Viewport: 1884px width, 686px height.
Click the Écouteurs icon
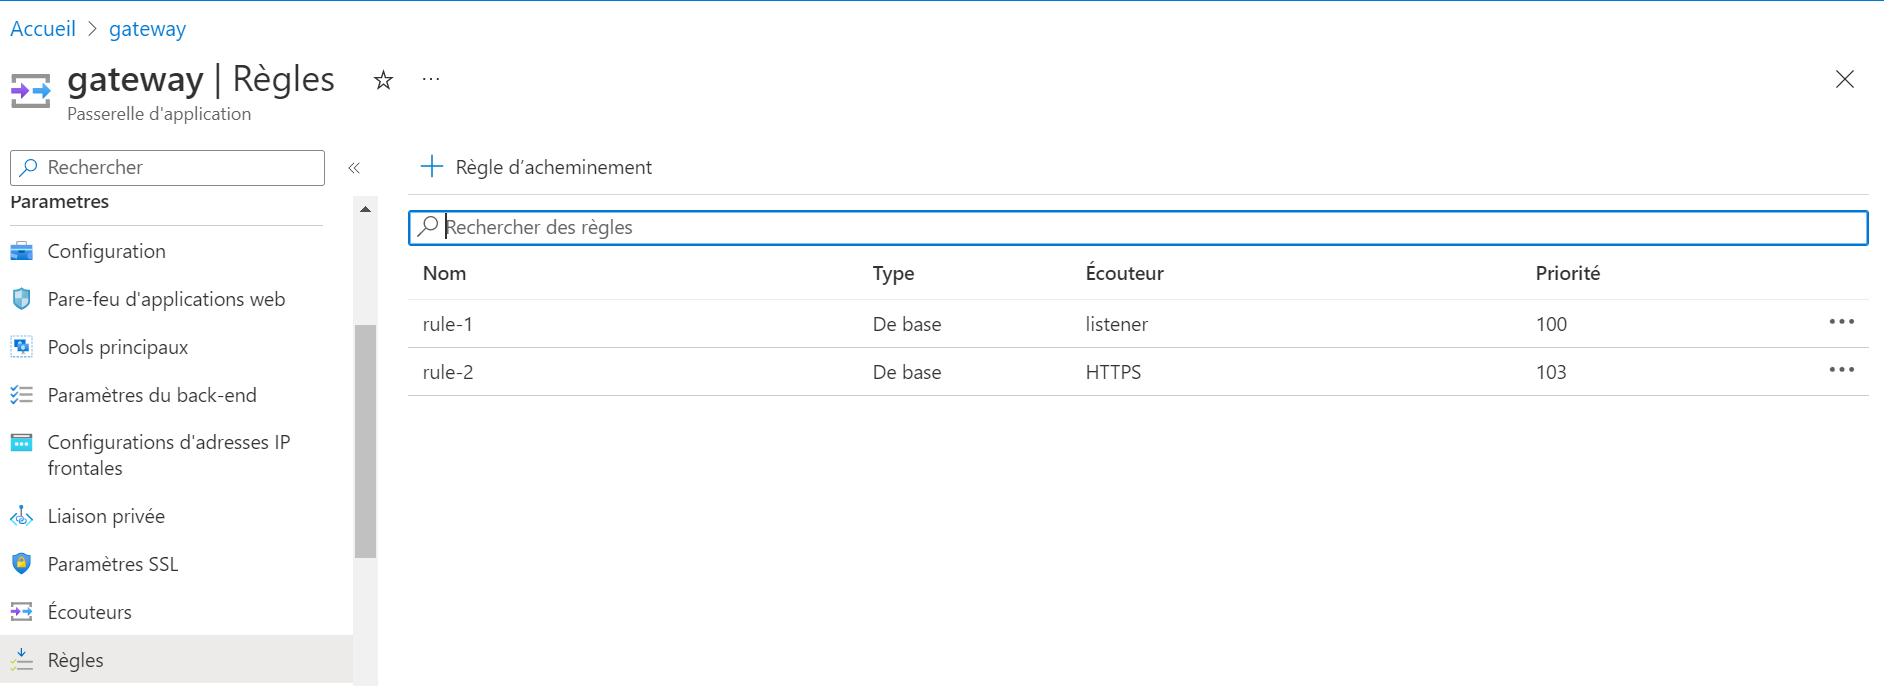(21, 612)
